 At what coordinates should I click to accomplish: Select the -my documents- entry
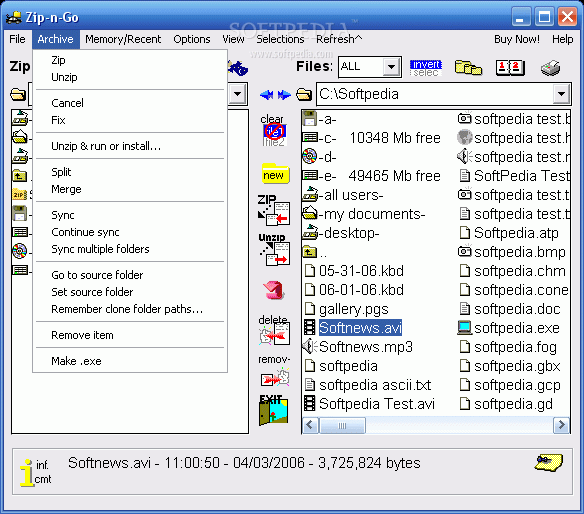364,214
